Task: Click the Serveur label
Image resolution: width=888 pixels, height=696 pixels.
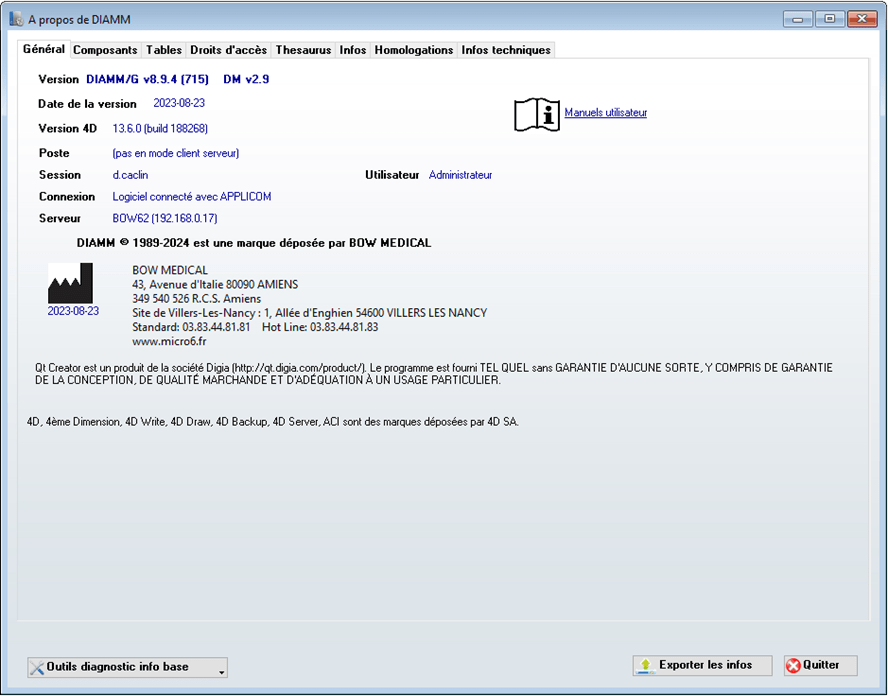Action: [60, 218]
